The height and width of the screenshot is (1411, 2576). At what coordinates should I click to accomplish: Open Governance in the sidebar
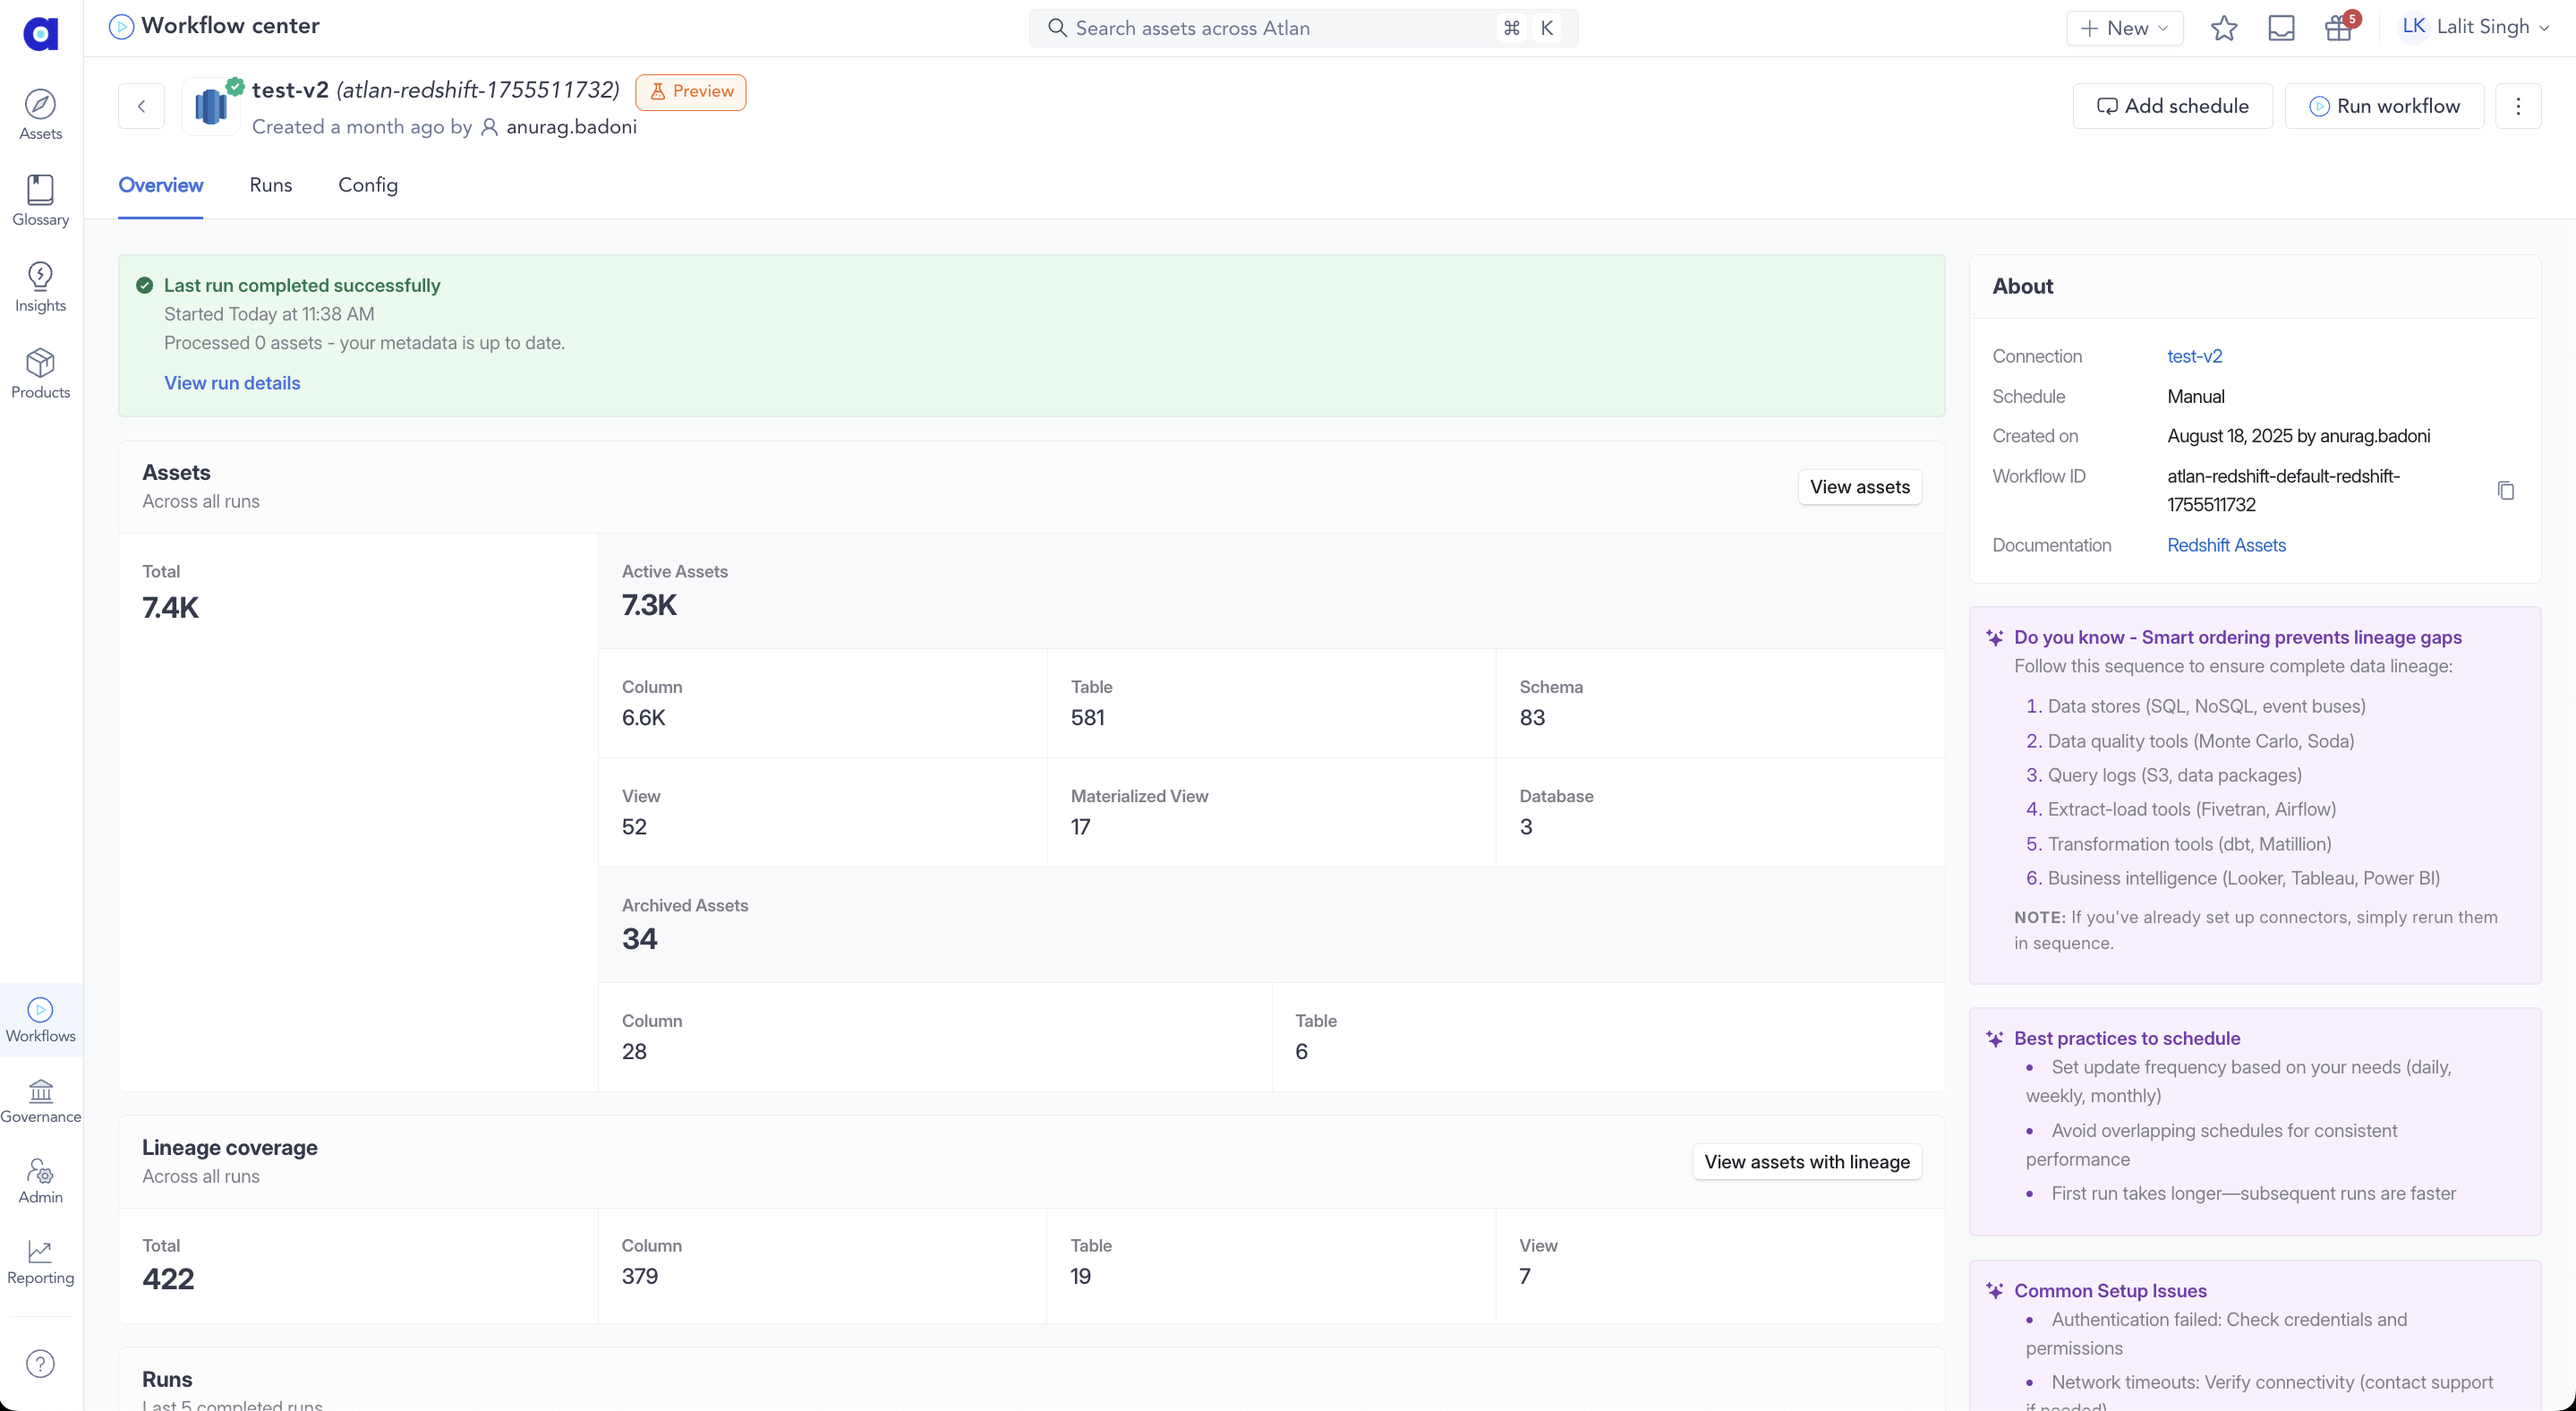[40, 1100]
